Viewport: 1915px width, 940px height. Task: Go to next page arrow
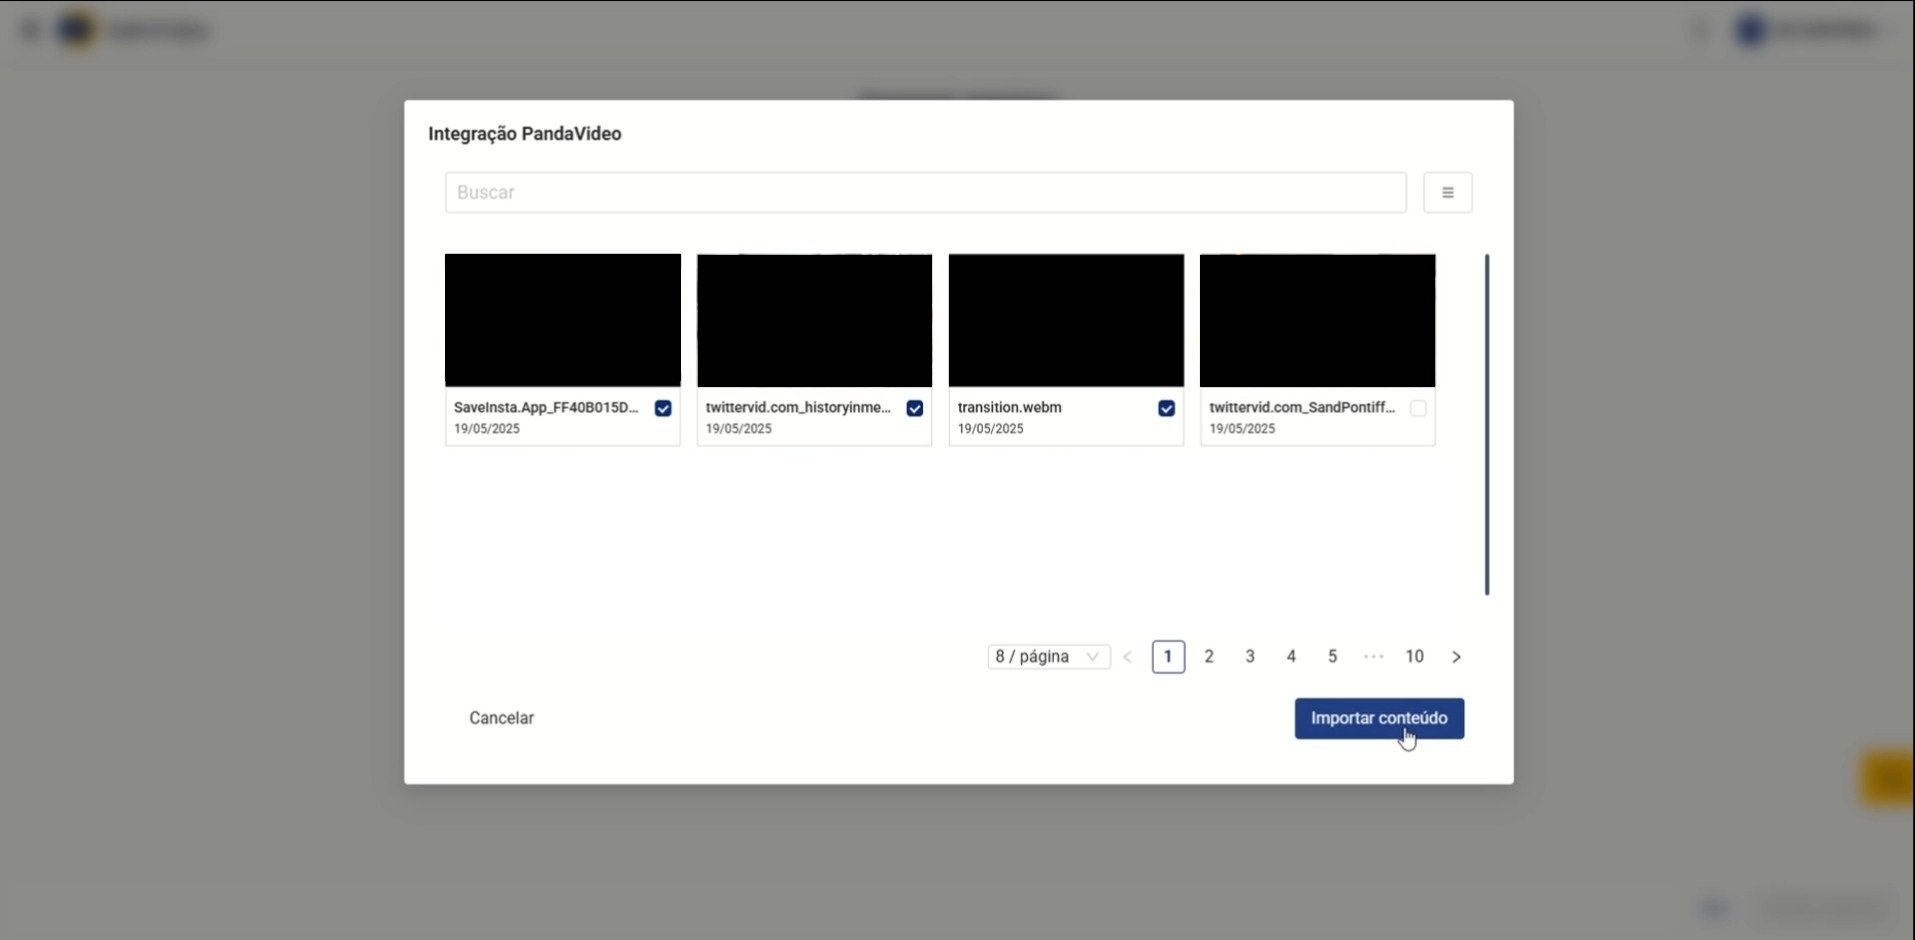click(x=1456, y=657)
